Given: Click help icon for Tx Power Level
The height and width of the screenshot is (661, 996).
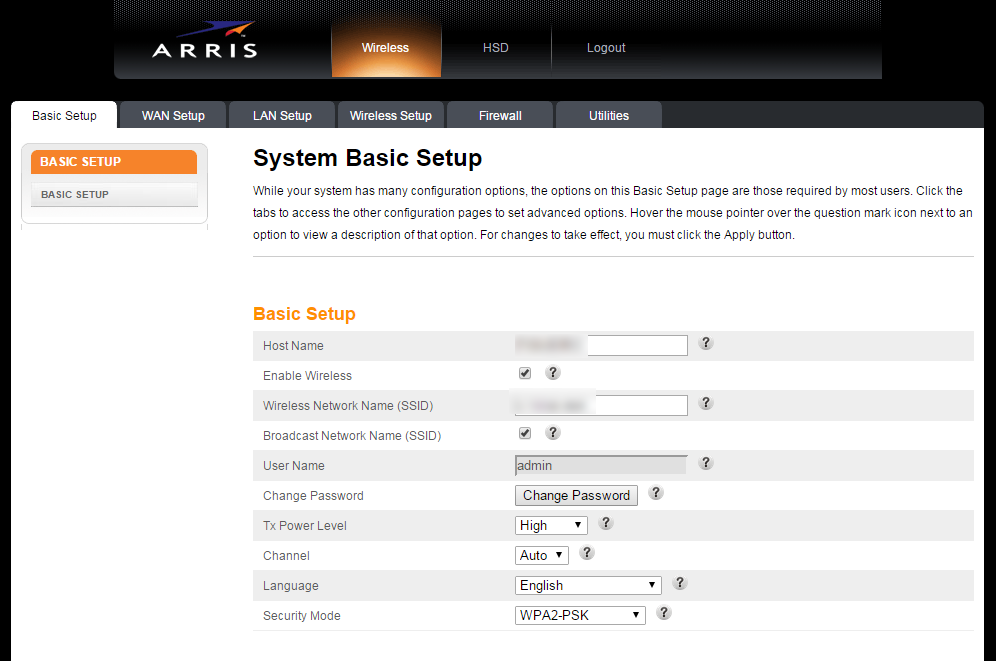Looking at the screenshot, I should coord(605,523).
